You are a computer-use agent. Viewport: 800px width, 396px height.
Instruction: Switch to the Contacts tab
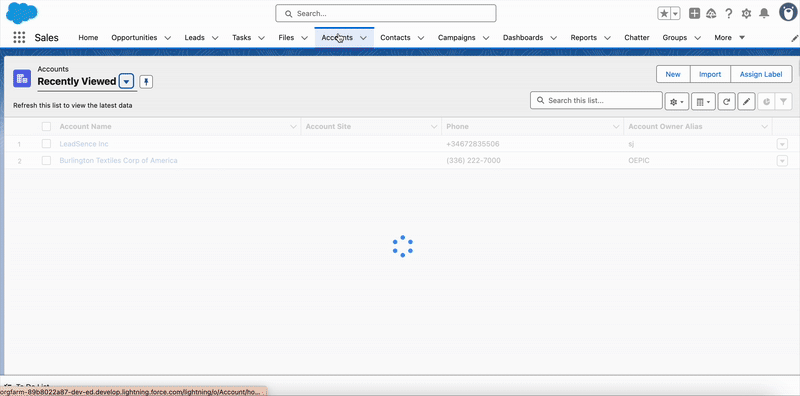point(395,38)
